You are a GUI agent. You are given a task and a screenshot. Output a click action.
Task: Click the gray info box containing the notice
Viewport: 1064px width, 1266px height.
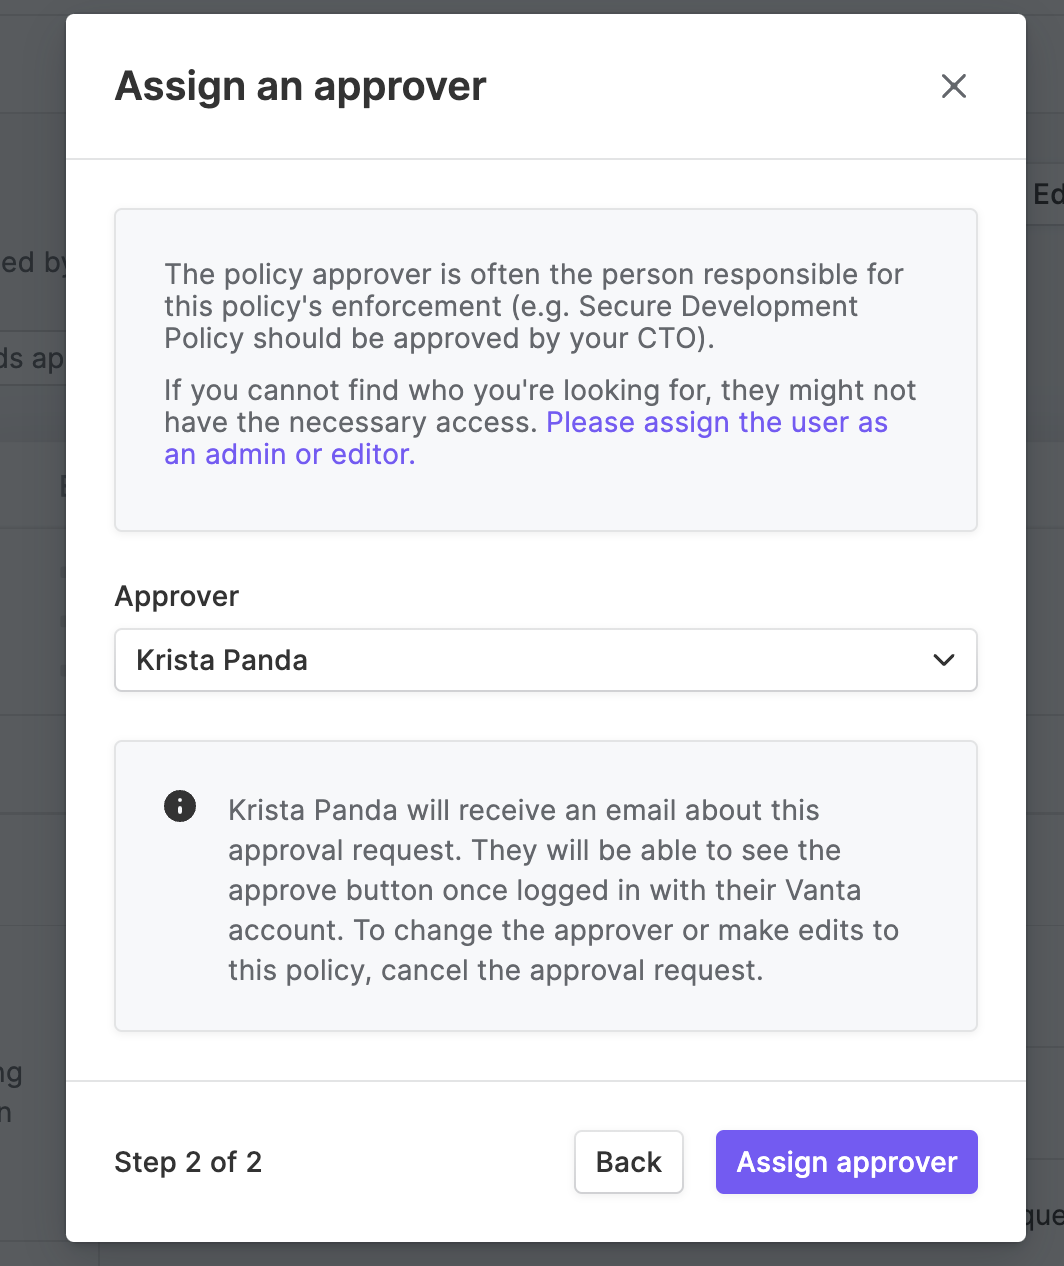pos(546,886)
